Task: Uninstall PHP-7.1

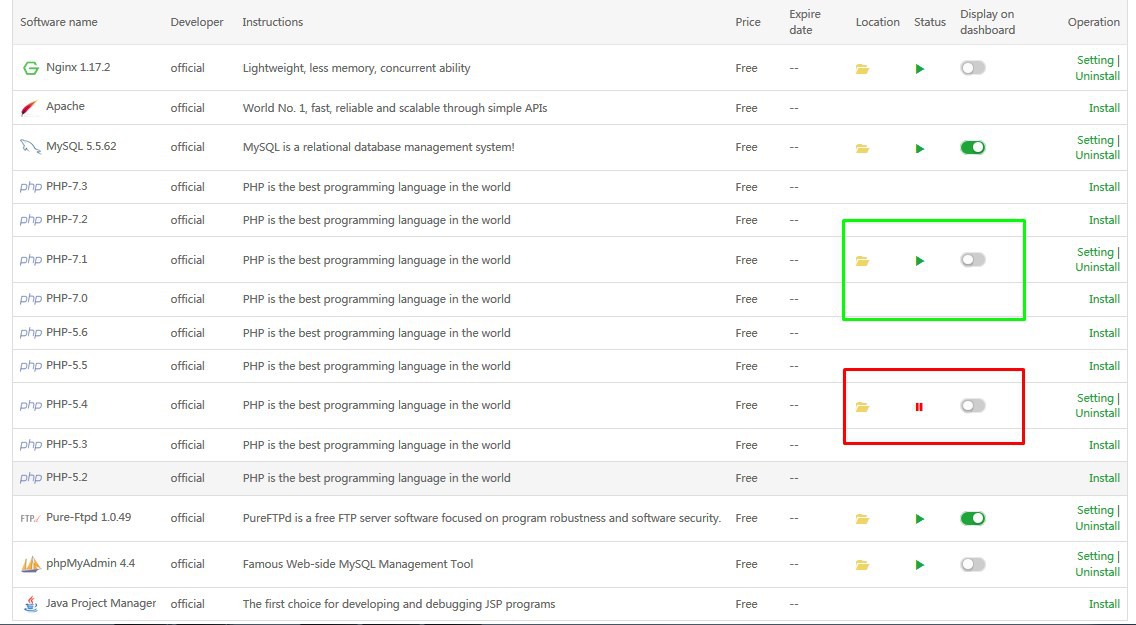Action: click(1098, 267)
